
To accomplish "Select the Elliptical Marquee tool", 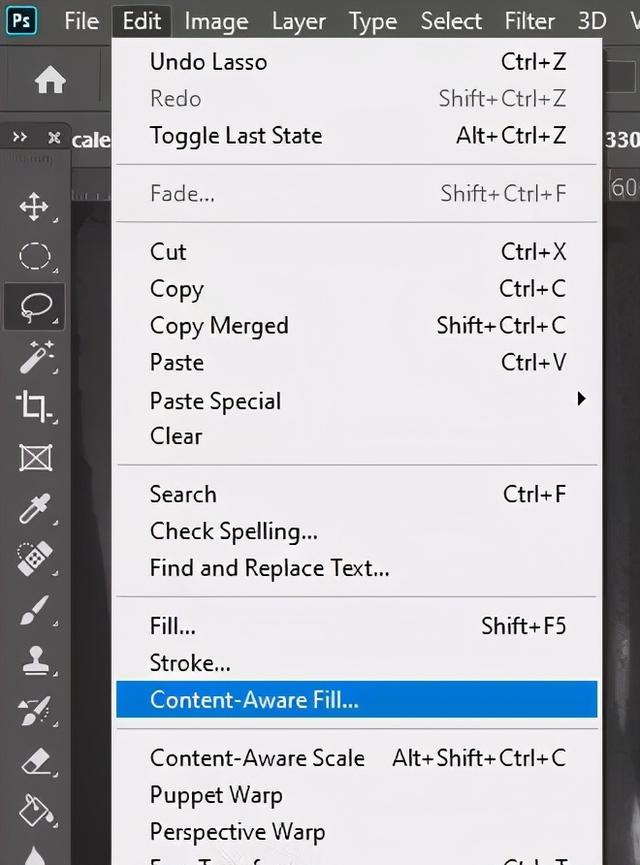I will point(35,257).
